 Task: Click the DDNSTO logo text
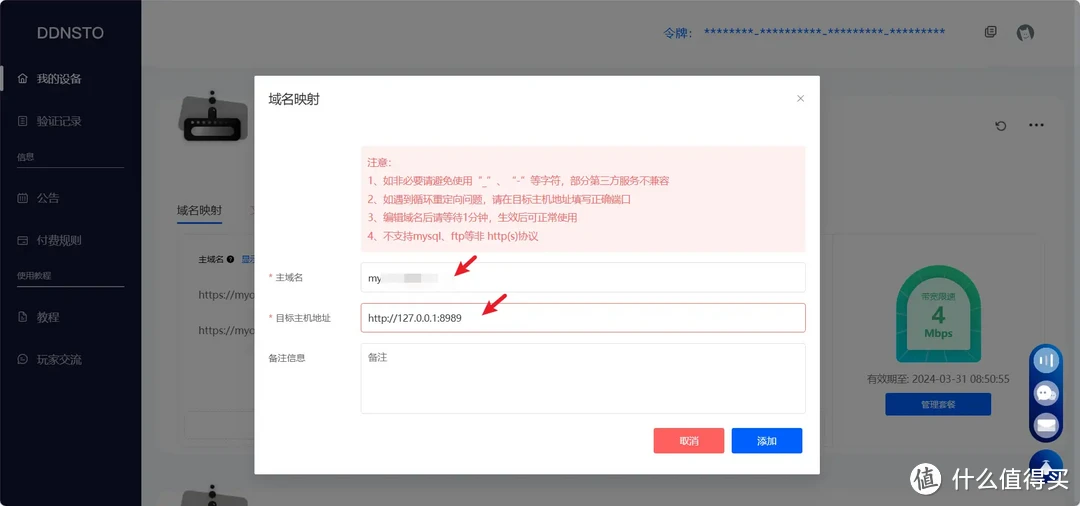coord(70,33)
